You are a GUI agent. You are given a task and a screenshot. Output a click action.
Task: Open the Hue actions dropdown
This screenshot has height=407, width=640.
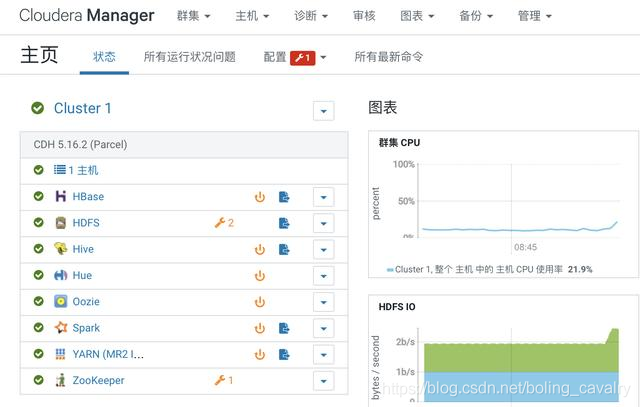click(324, 276)
